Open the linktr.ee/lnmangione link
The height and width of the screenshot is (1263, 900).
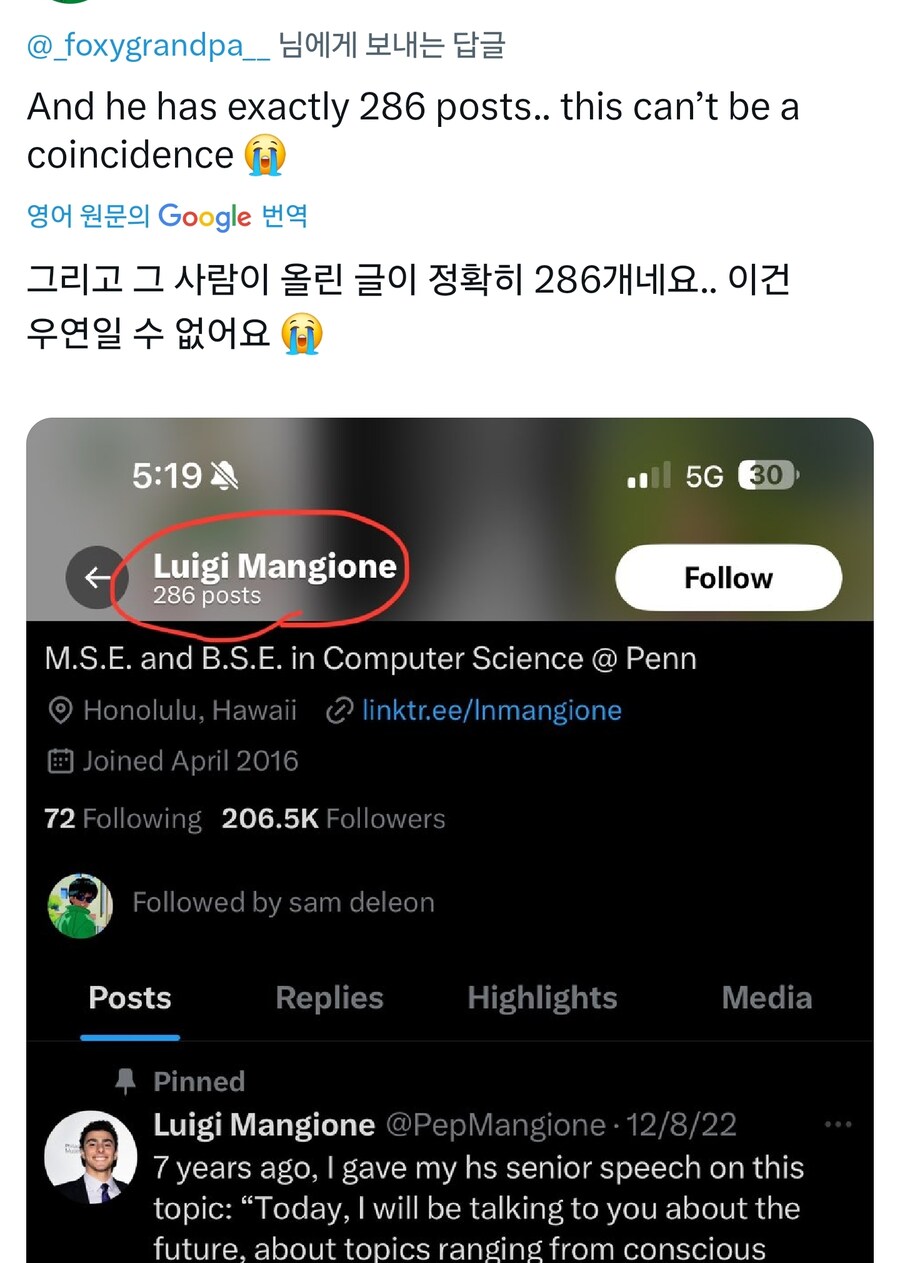(x=491, y=711)
